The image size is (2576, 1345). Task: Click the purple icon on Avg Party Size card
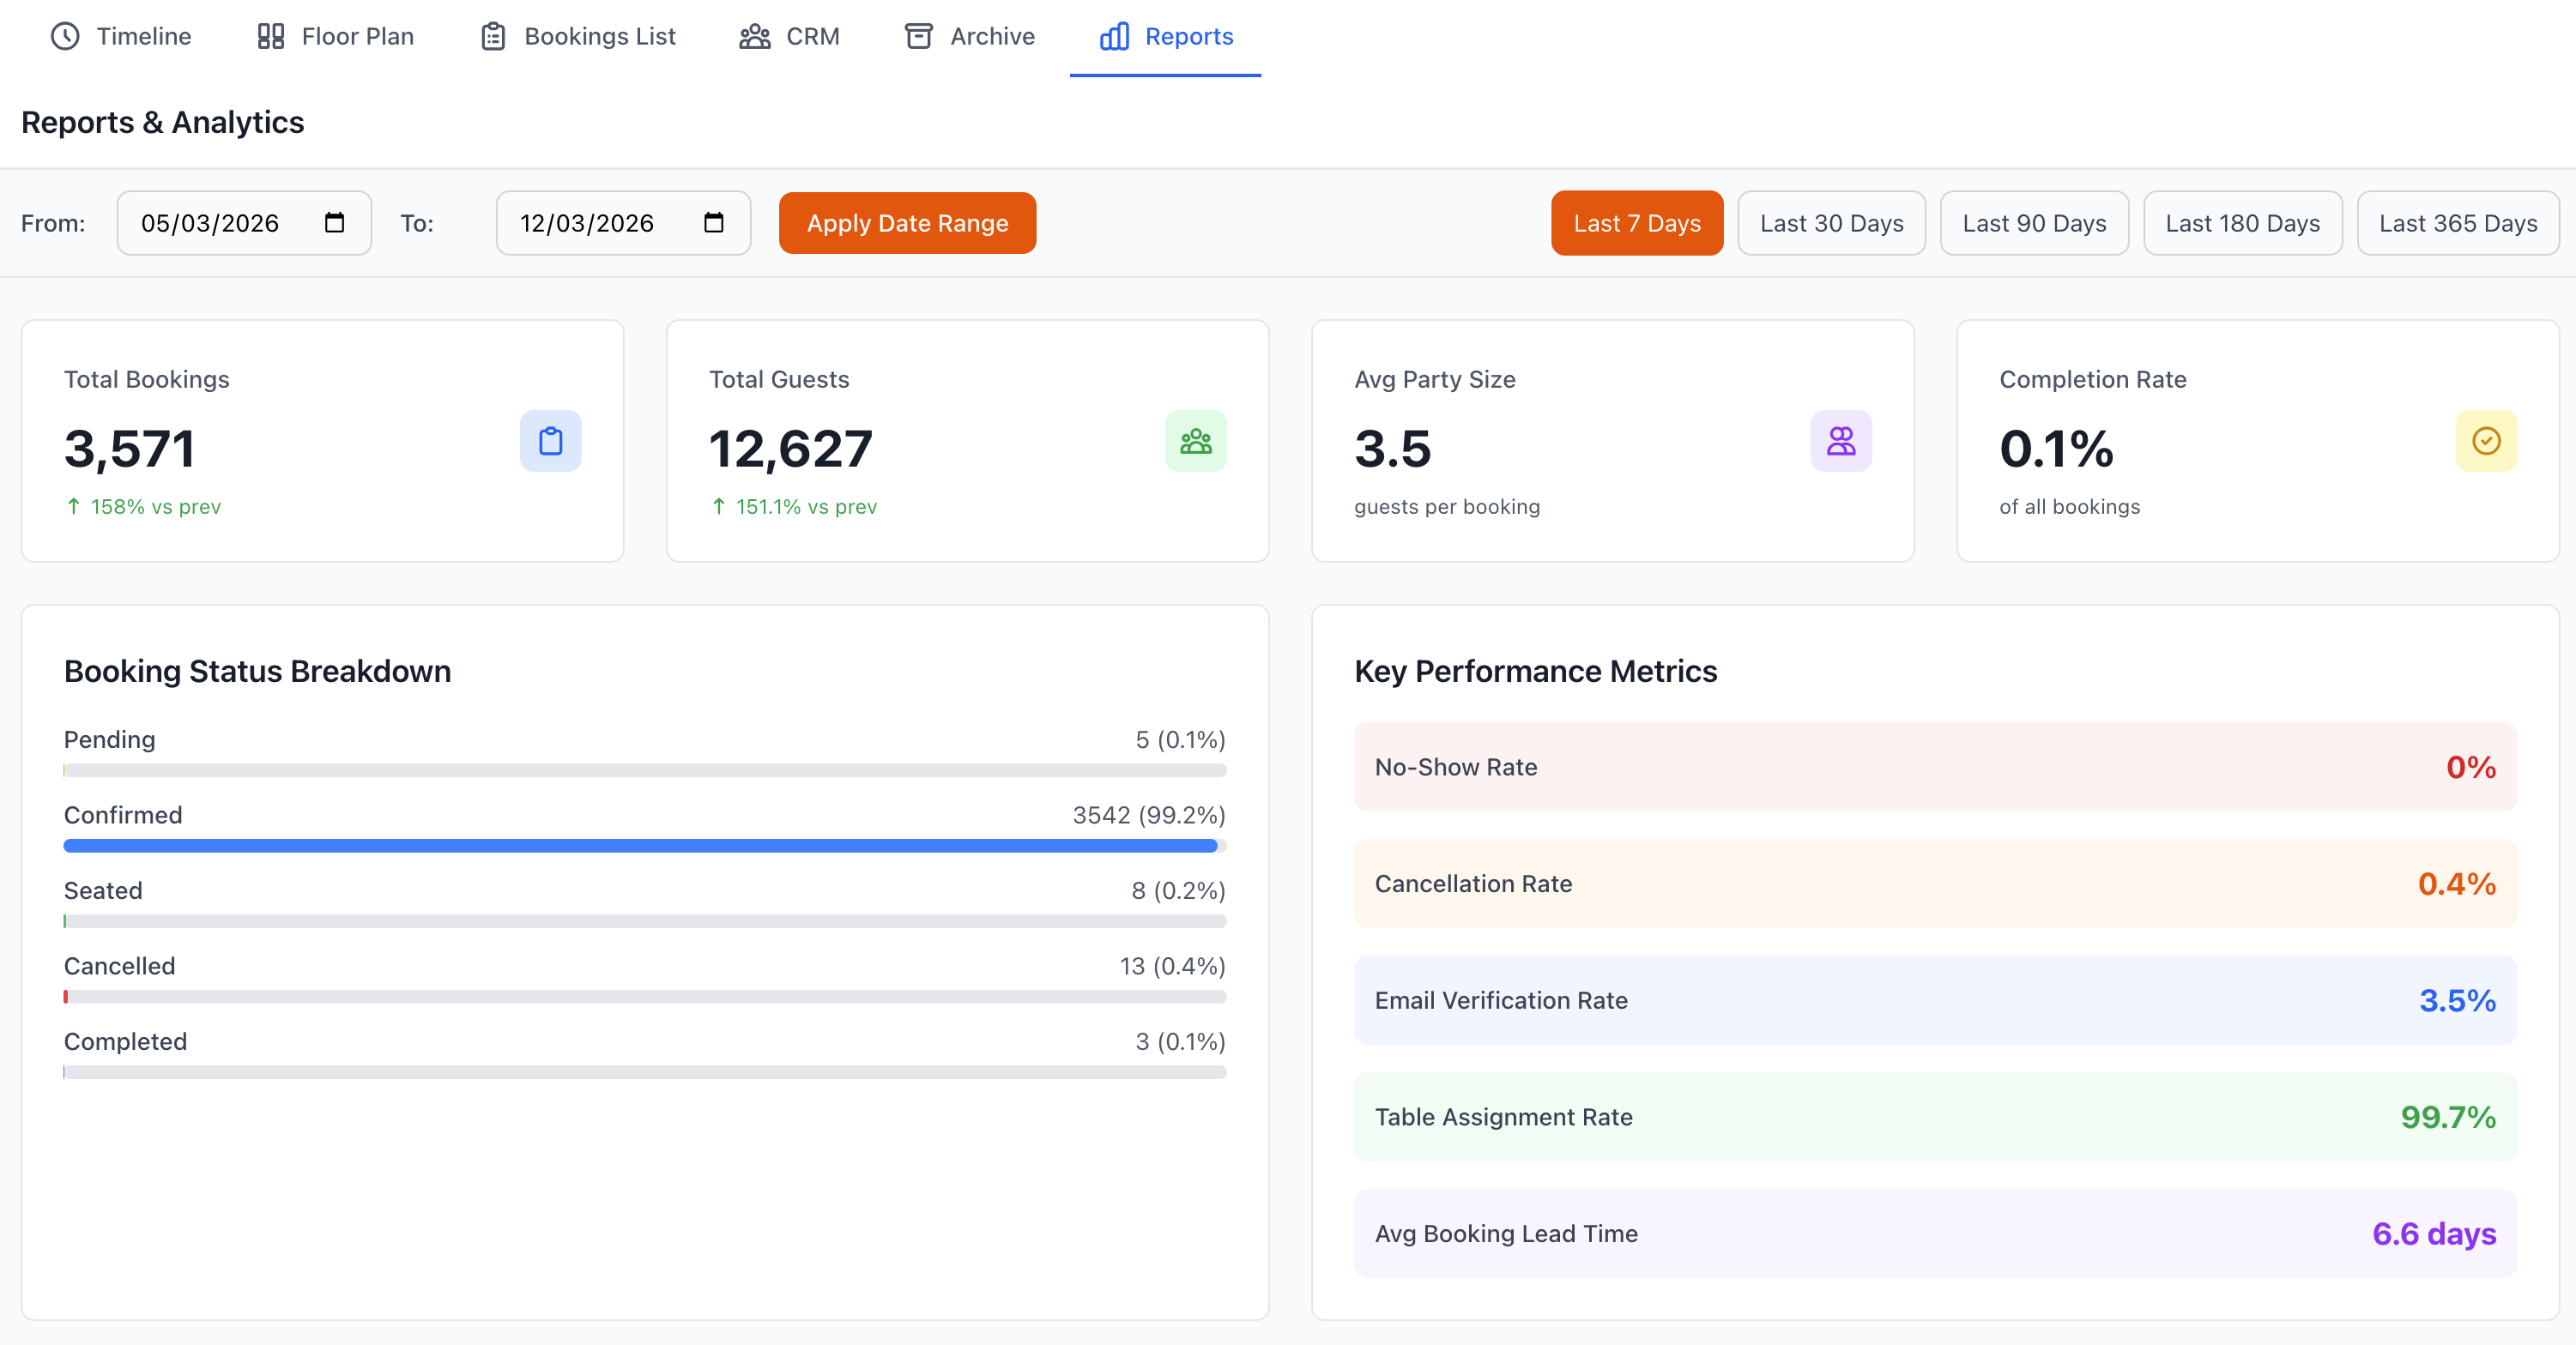click(1841, 441)
